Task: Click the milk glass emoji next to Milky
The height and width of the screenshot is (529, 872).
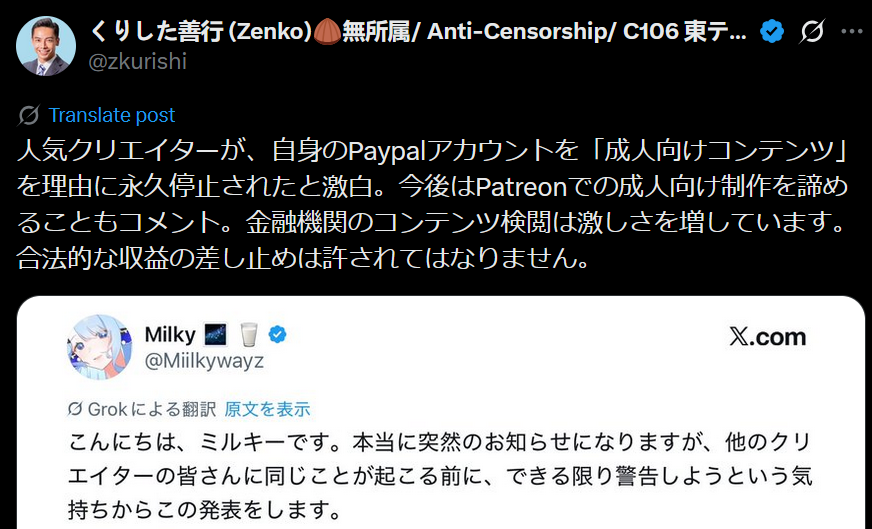Action: coord(249,335)
